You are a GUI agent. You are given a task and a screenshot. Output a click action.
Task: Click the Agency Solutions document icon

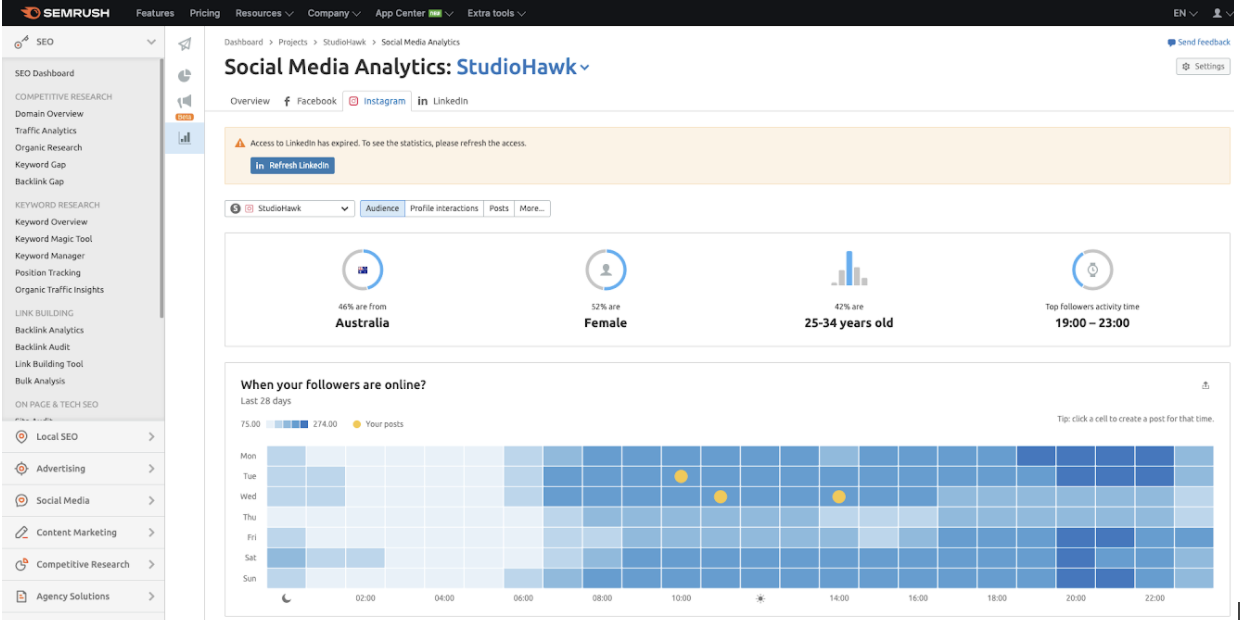pos(22,597)
